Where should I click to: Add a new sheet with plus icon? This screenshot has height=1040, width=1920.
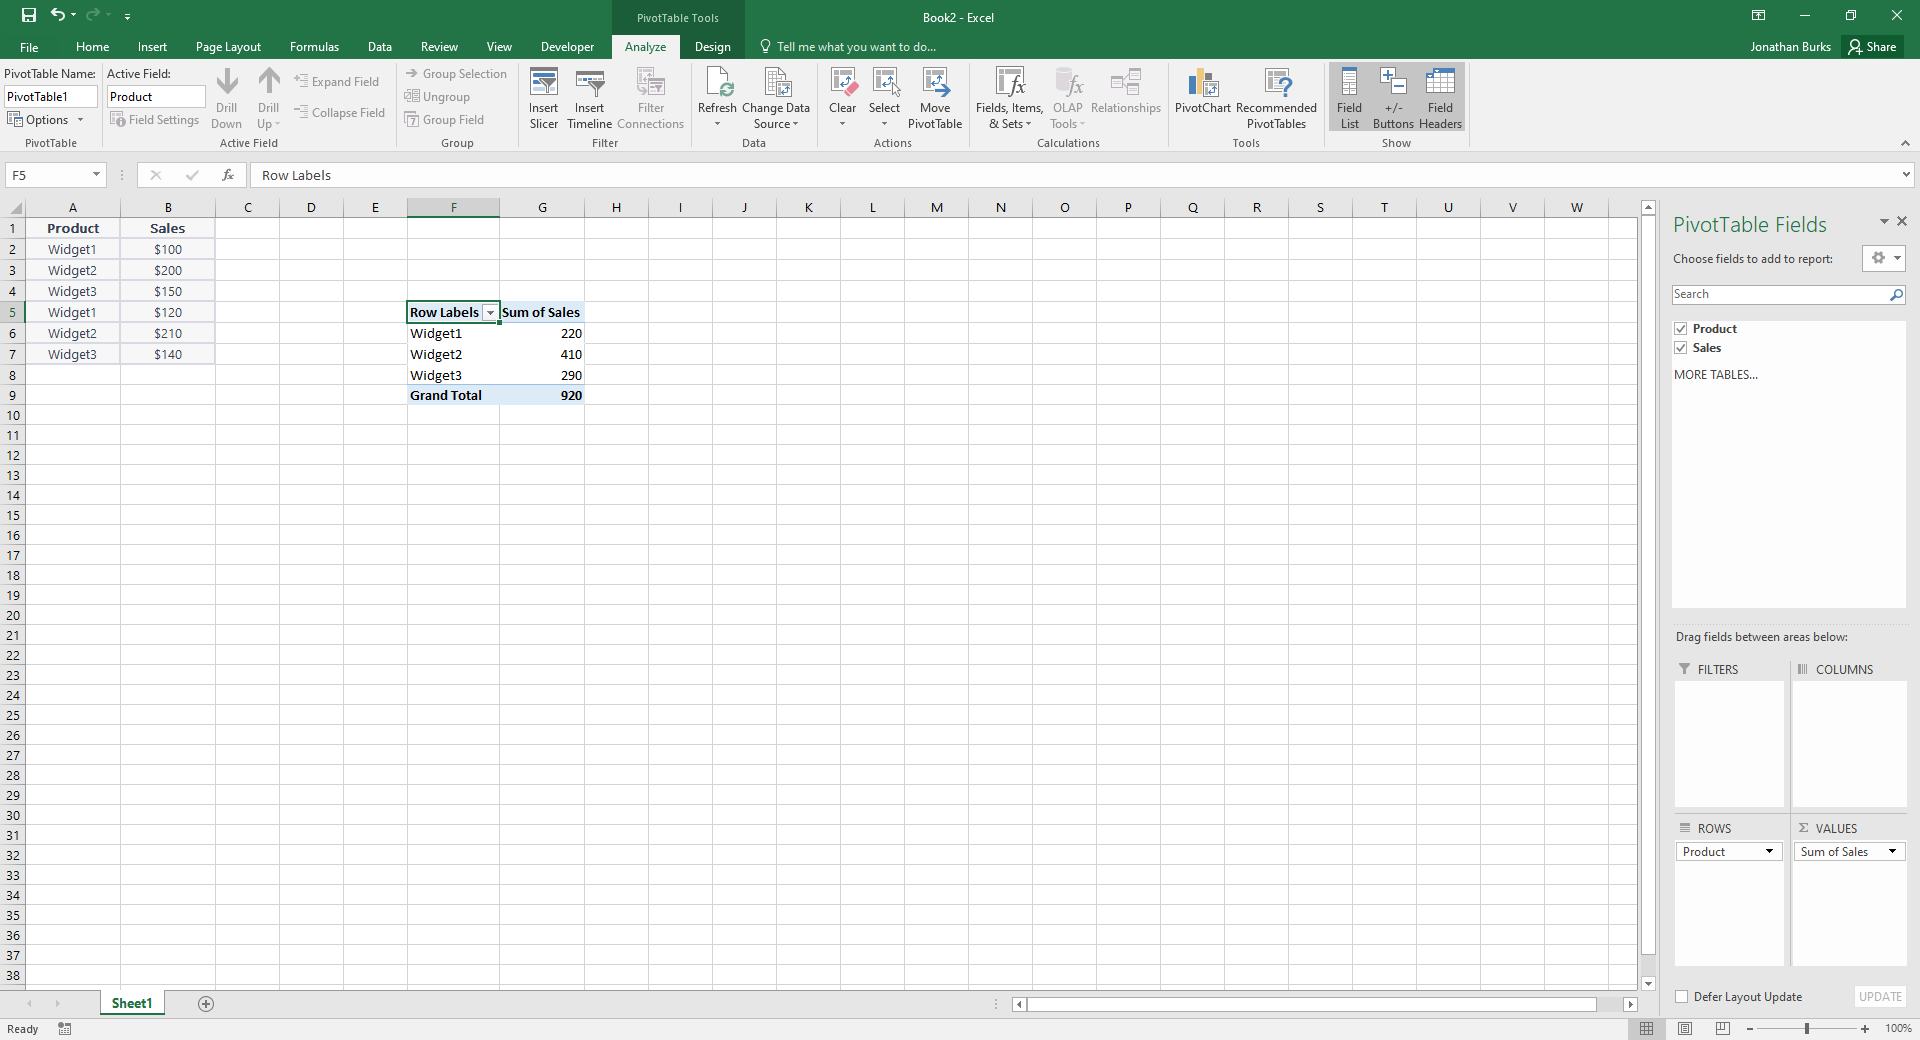[206, 1003]
